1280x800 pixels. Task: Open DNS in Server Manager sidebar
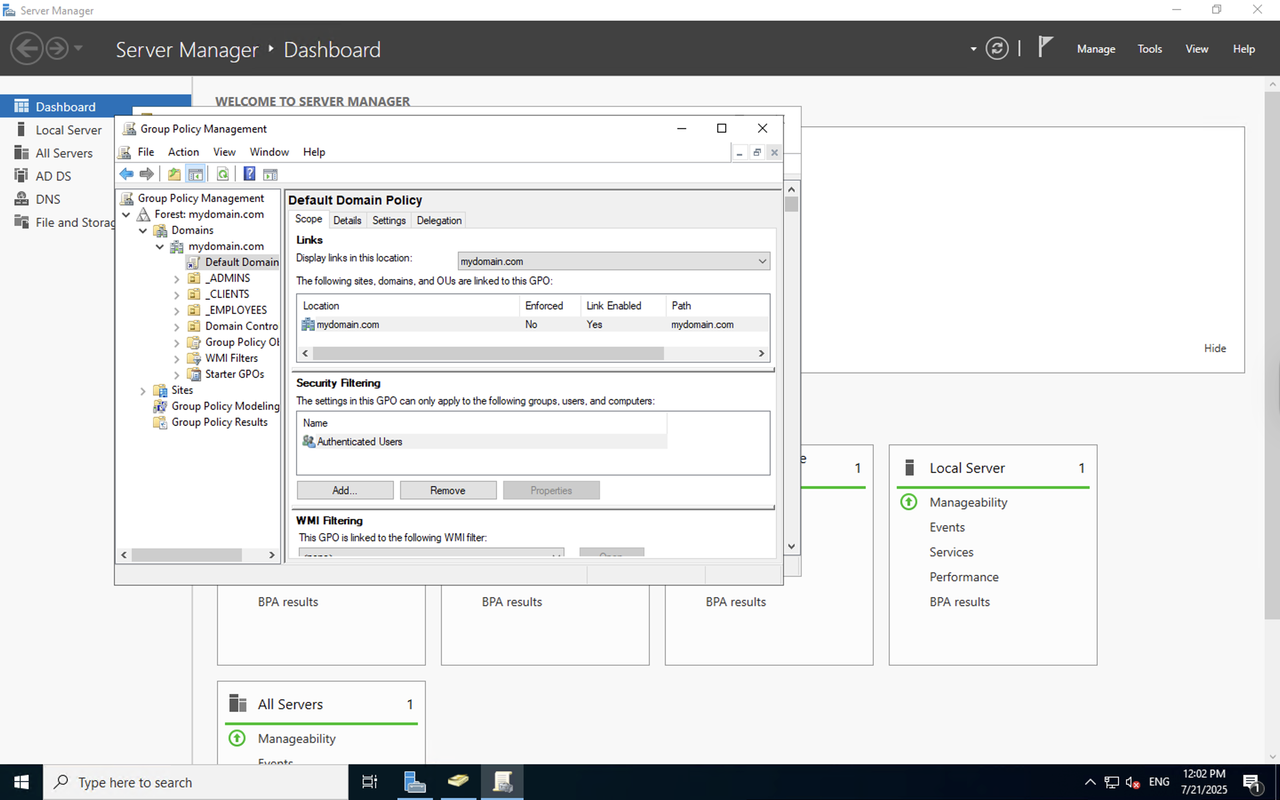point(48,199)
